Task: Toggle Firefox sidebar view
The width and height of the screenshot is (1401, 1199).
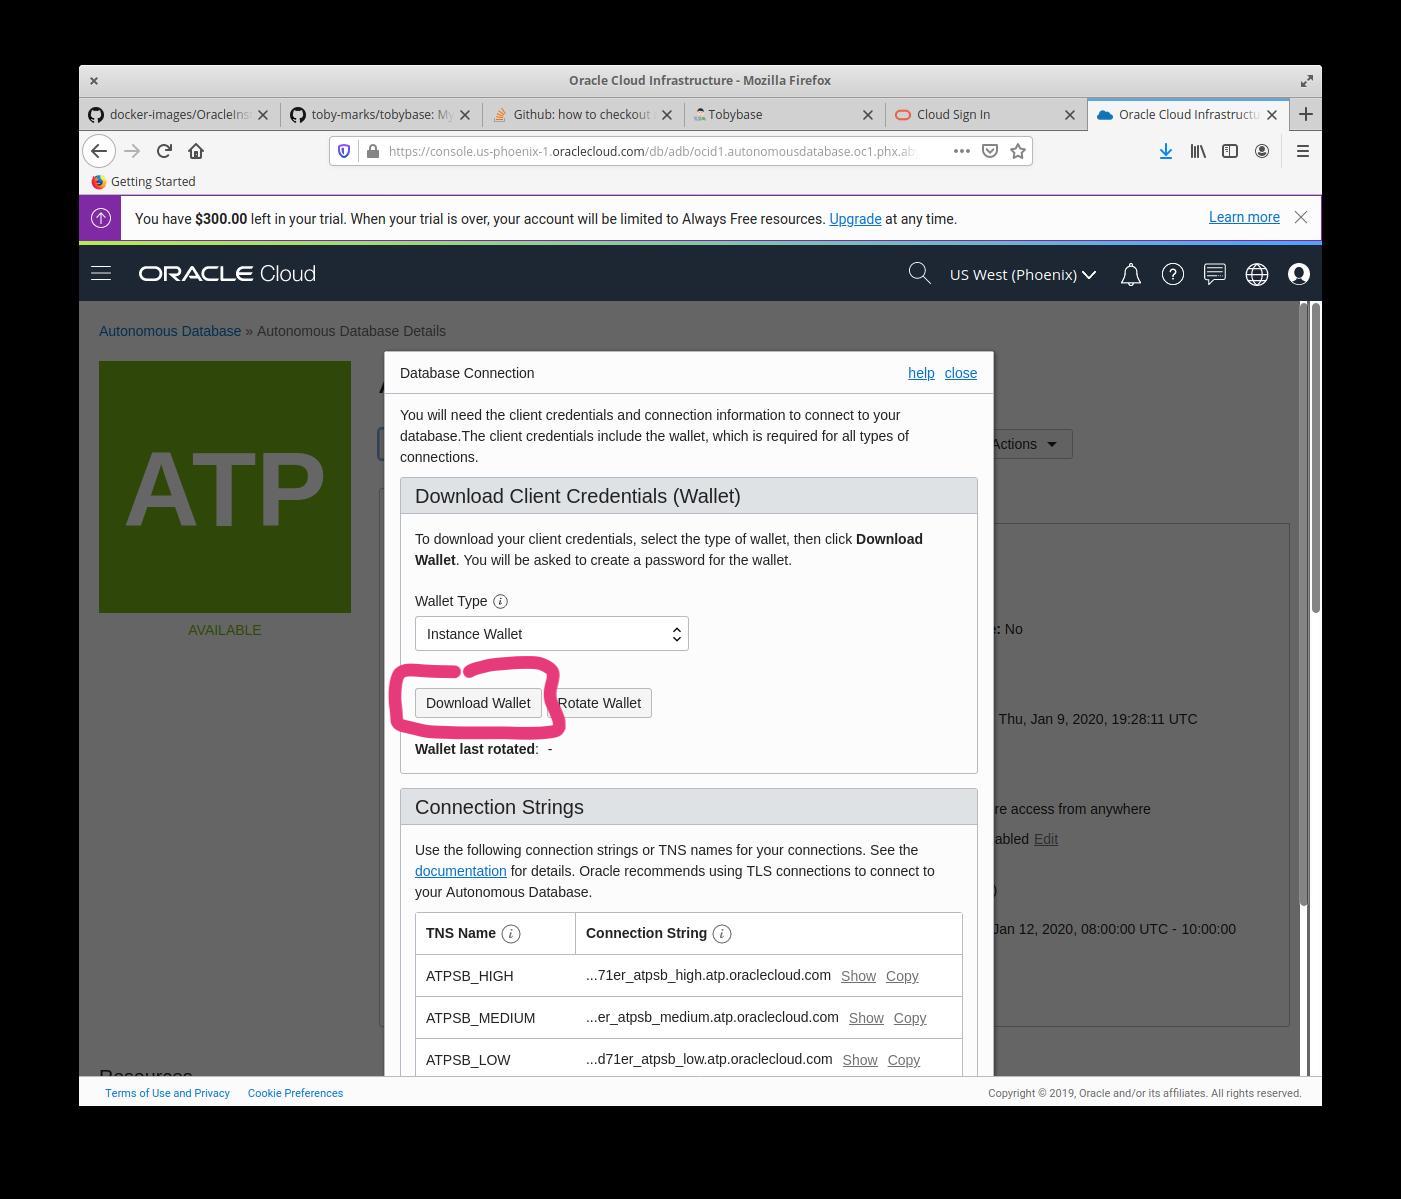Action: (1230, 151)
